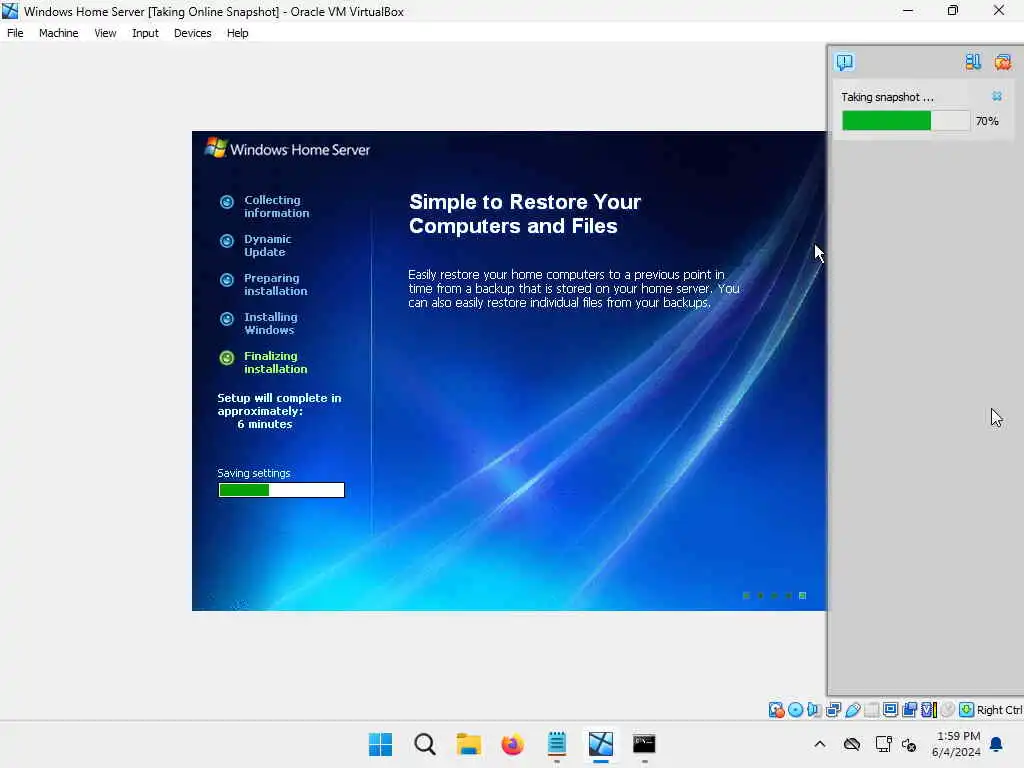The height and width of the screenshot is (768, 1024).
Task: Open the Windows notifications bell
Action: (x=997, y=744)
